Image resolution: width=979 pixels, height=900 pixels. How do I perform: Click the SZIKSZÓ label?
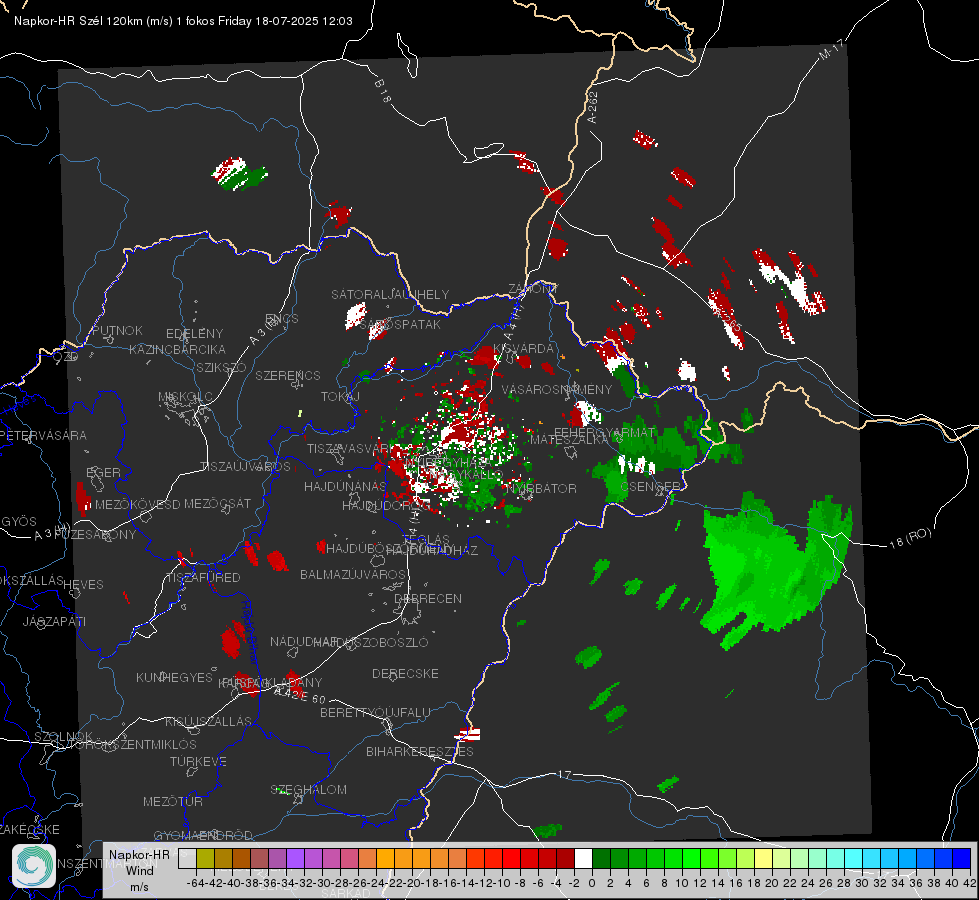click(x=221, y=367)
